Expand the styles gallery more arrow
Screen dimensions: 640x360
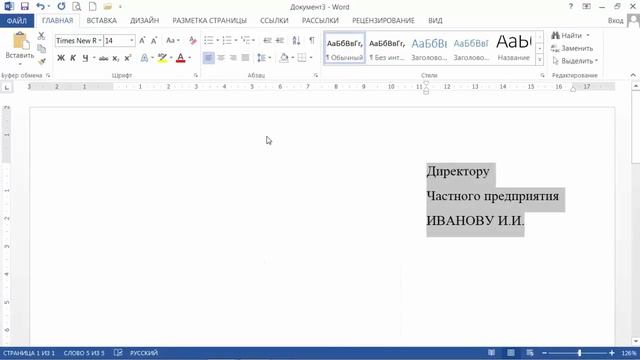click(540, 60)
